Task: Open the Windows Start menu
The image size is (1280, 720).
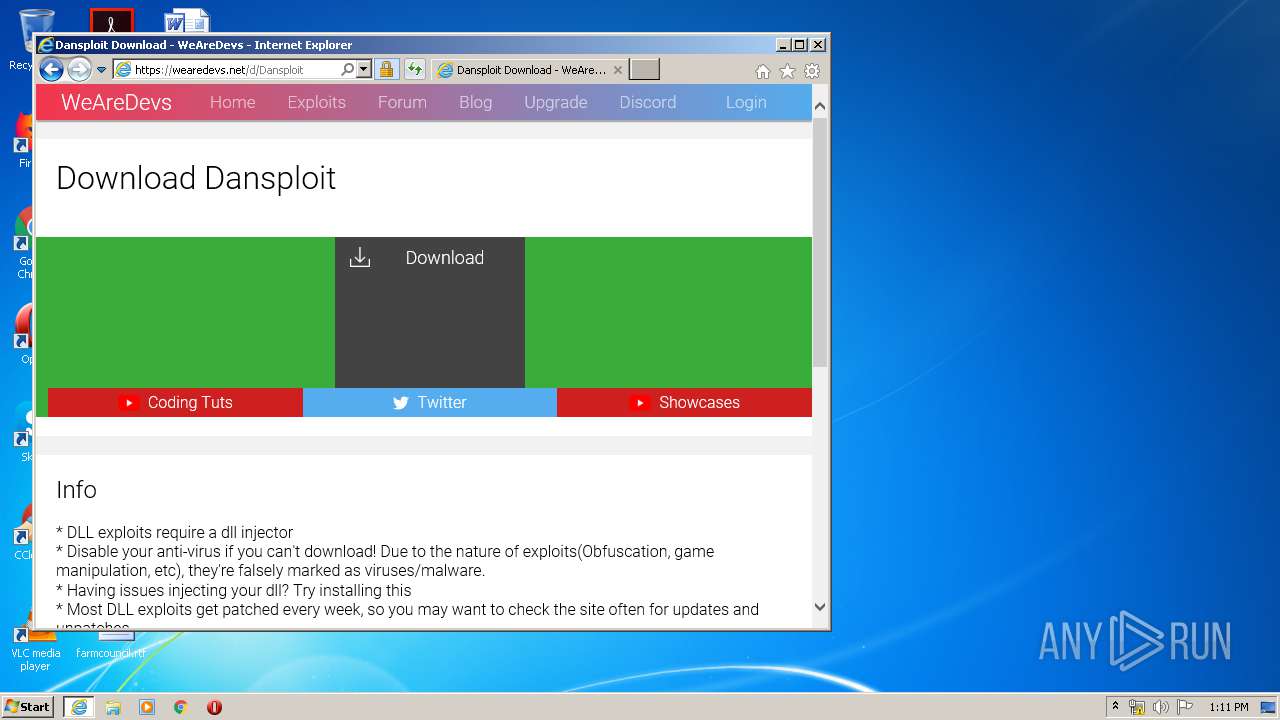Action: (x=27, y=706)
